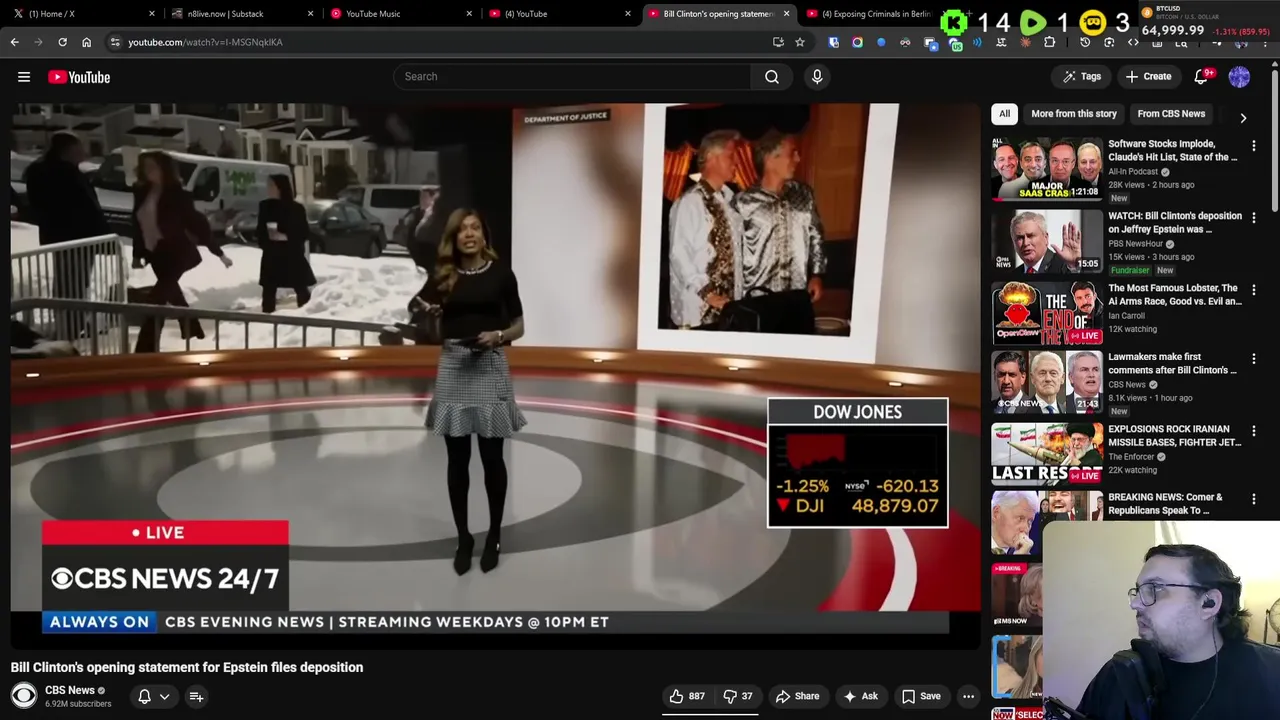The height and width of the screenshot is (720, 1280).
Task: Switch to the YouTube Music tab
Action: (x=400, y=14)
